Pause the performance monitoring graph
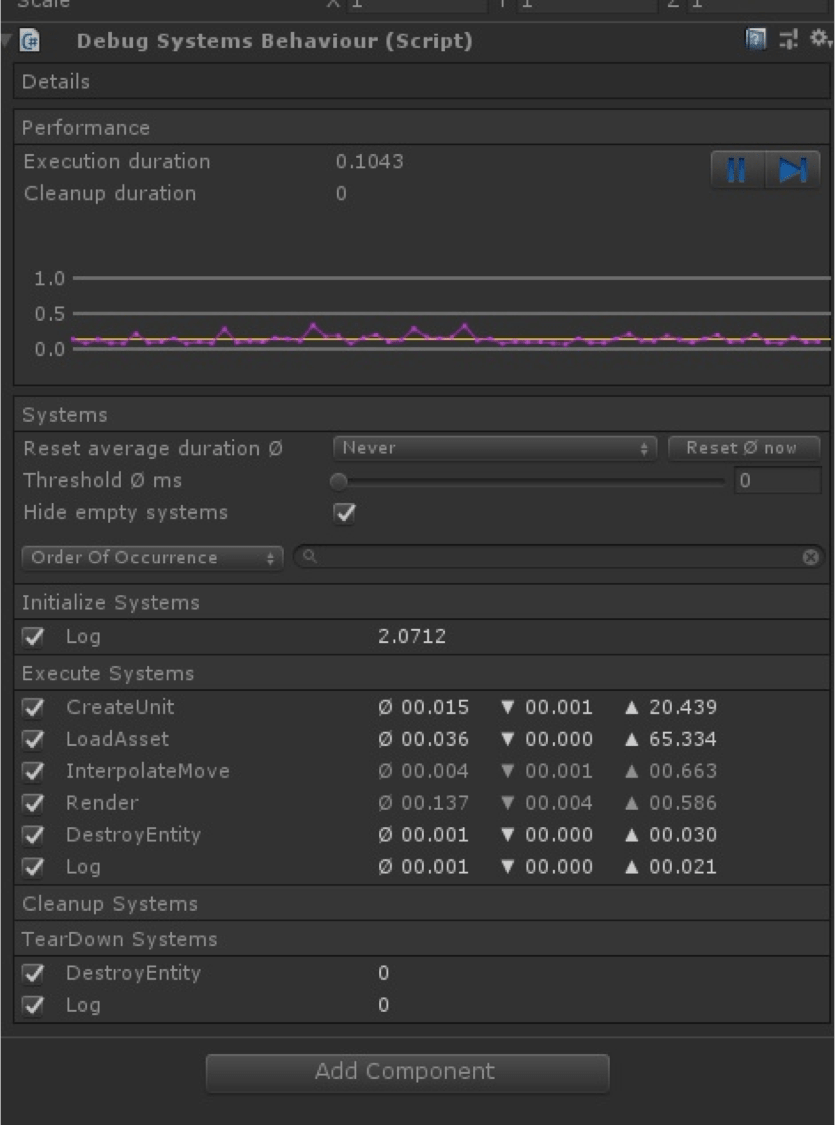 [x=737, y=170]
